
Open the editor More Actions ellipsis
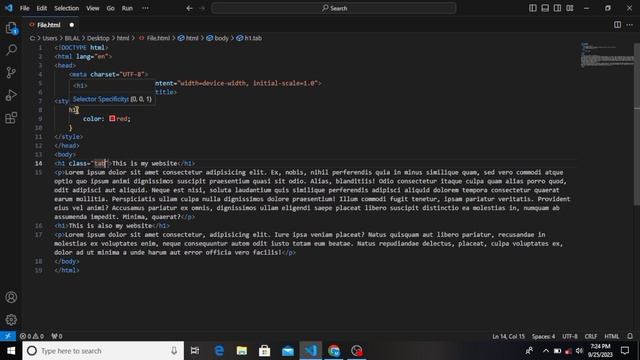point(629,24)
